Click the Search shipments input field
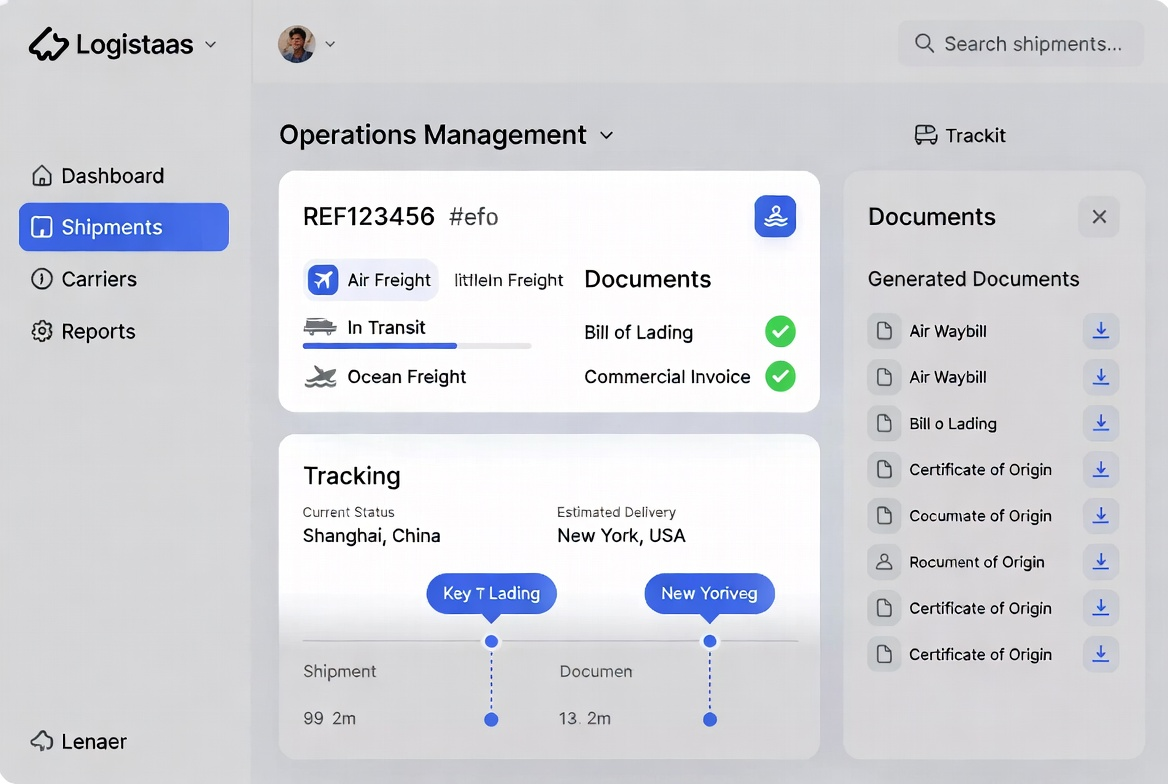The width and height of the screenshot is (1168, 784). [x=1021, y=44]
